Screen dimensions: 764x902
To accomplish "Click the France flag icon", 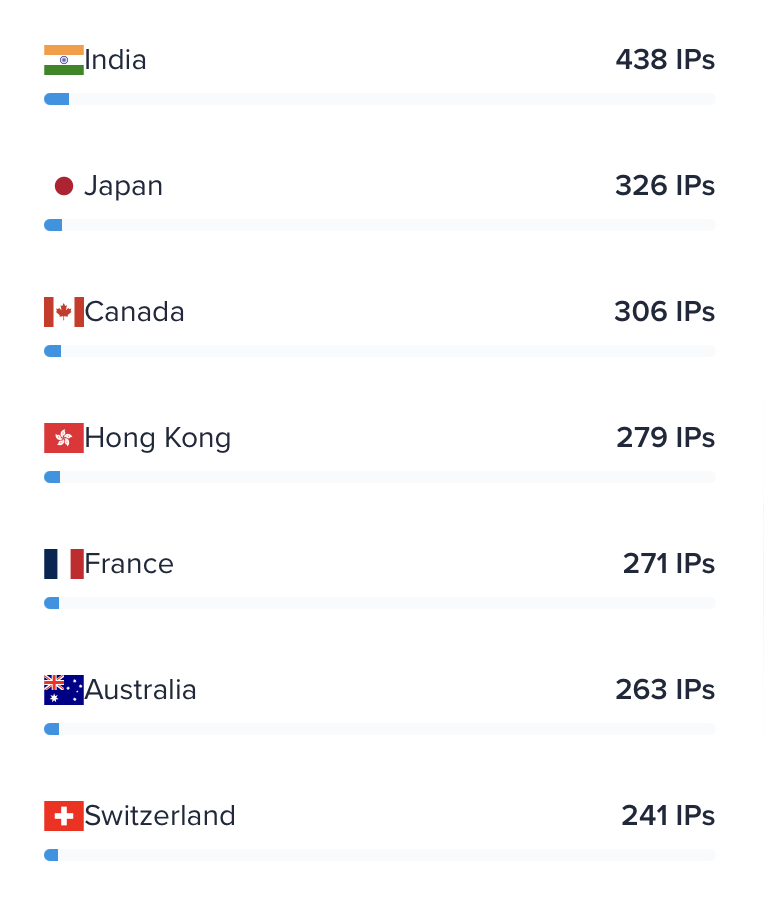I will coord(64,564).
